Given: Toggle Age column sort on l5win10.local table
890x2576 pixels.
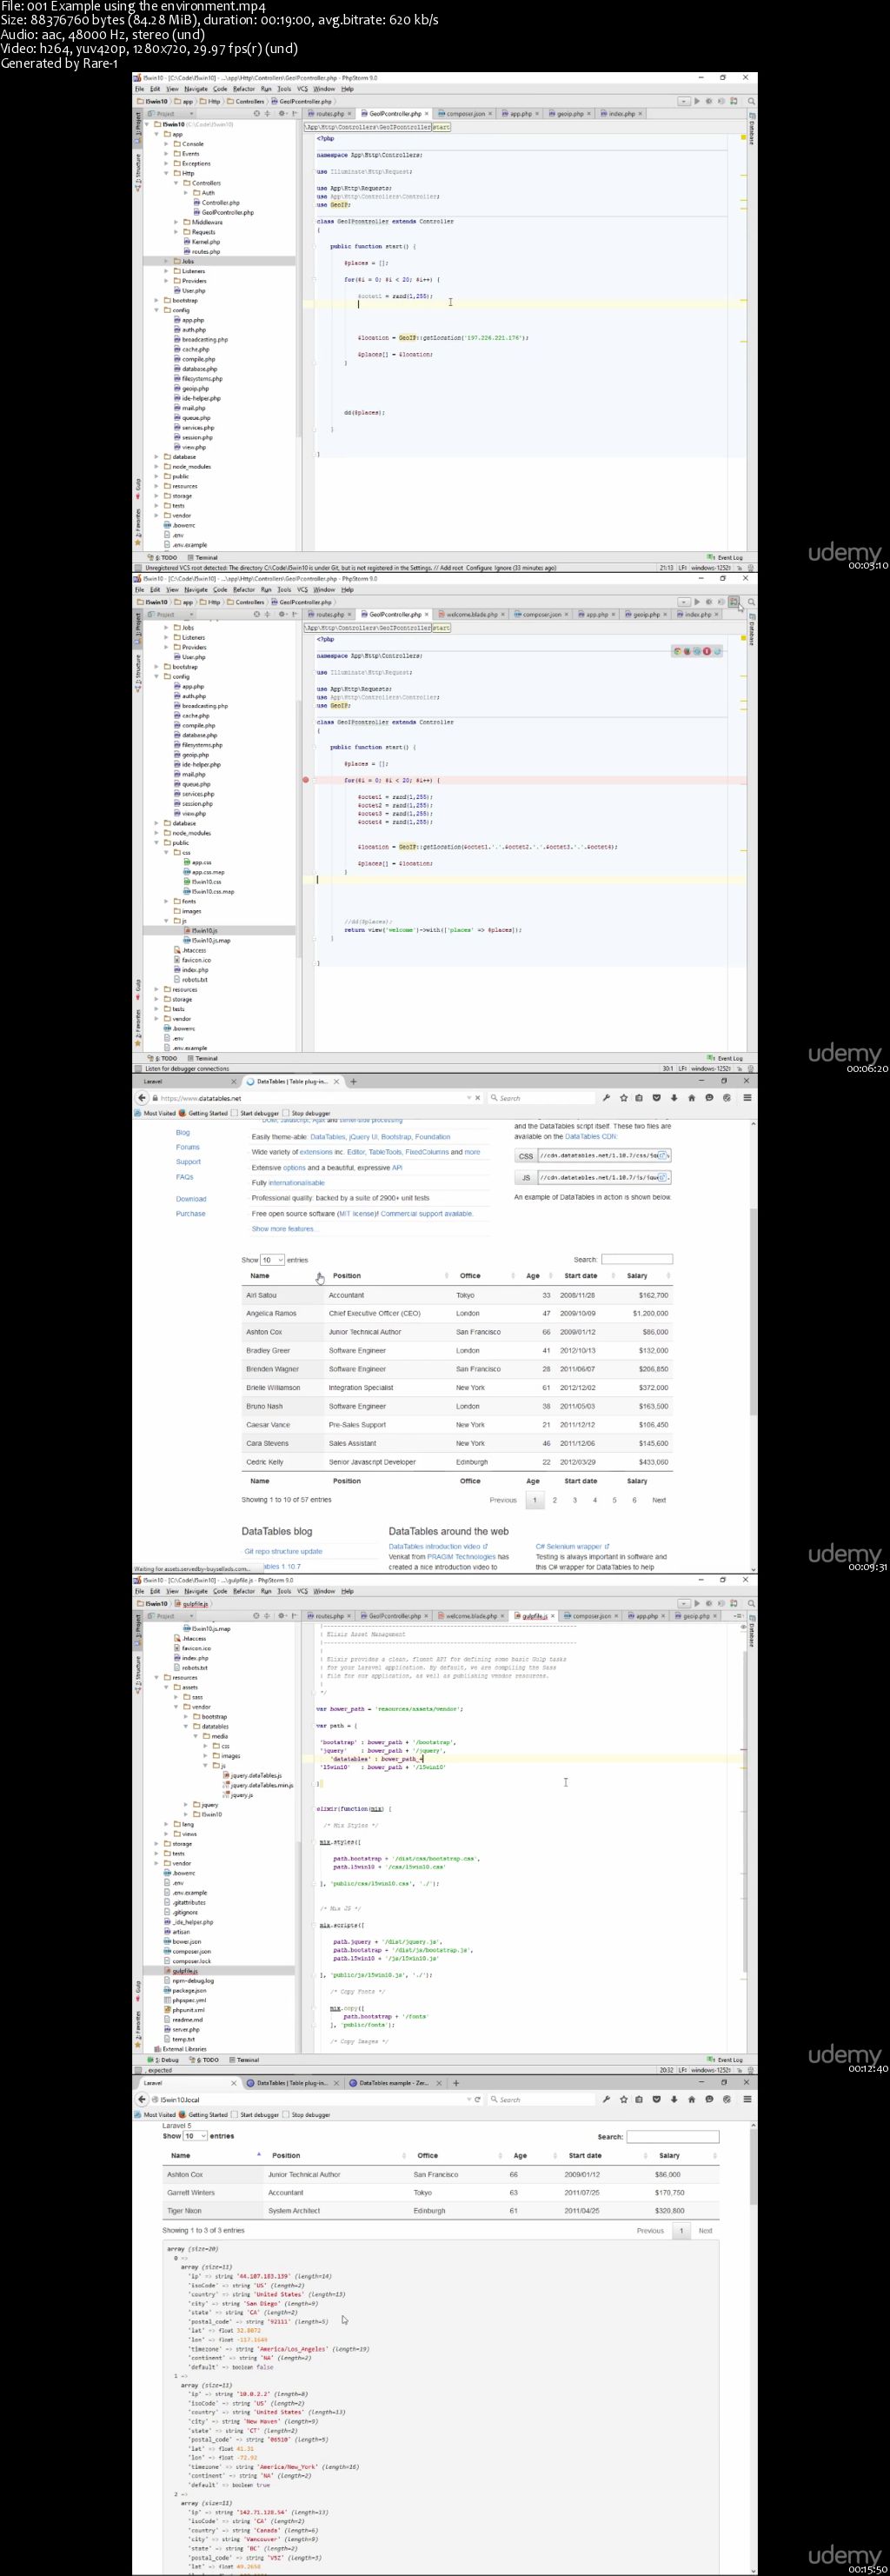Looking at the screenshot, I should pyautogui.click(x=534, y=2155).
